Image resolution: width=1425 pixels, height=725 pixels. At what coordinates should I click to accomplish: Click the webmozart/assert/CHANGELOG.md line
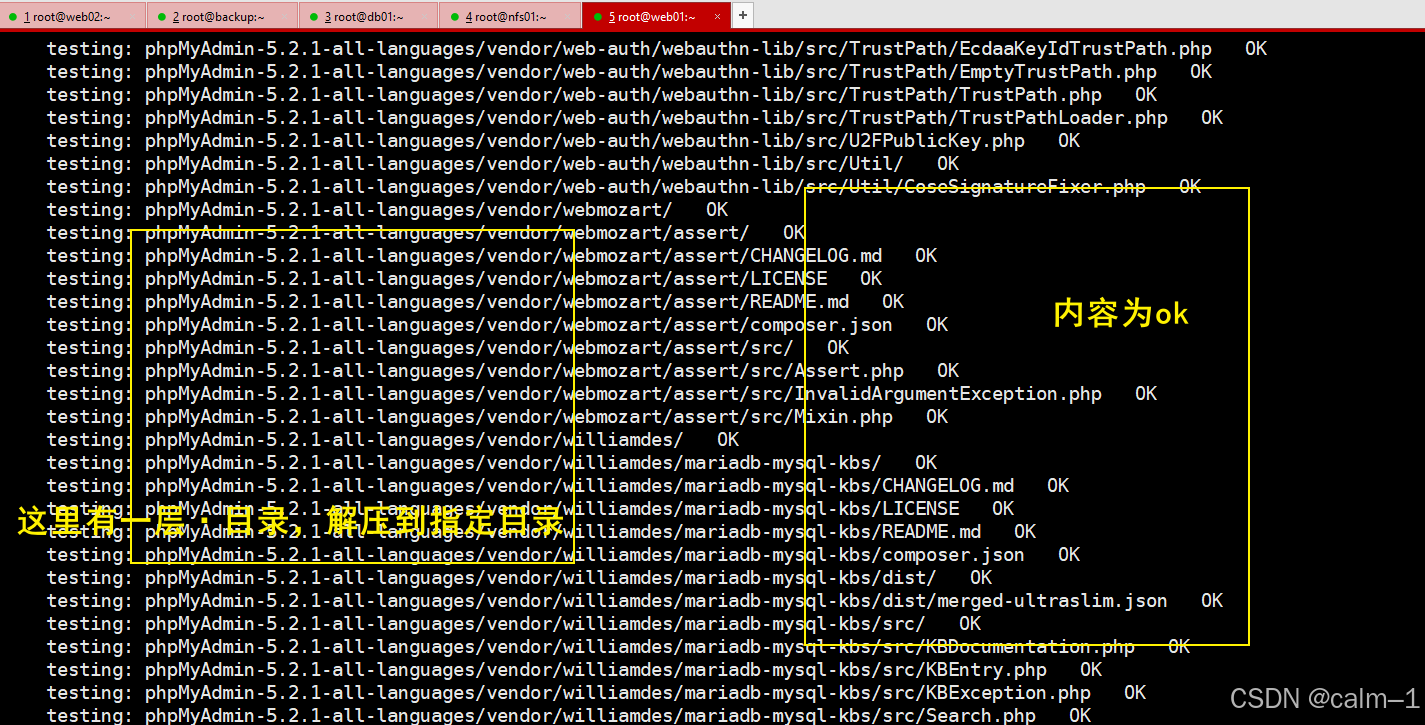pos(491,255)
